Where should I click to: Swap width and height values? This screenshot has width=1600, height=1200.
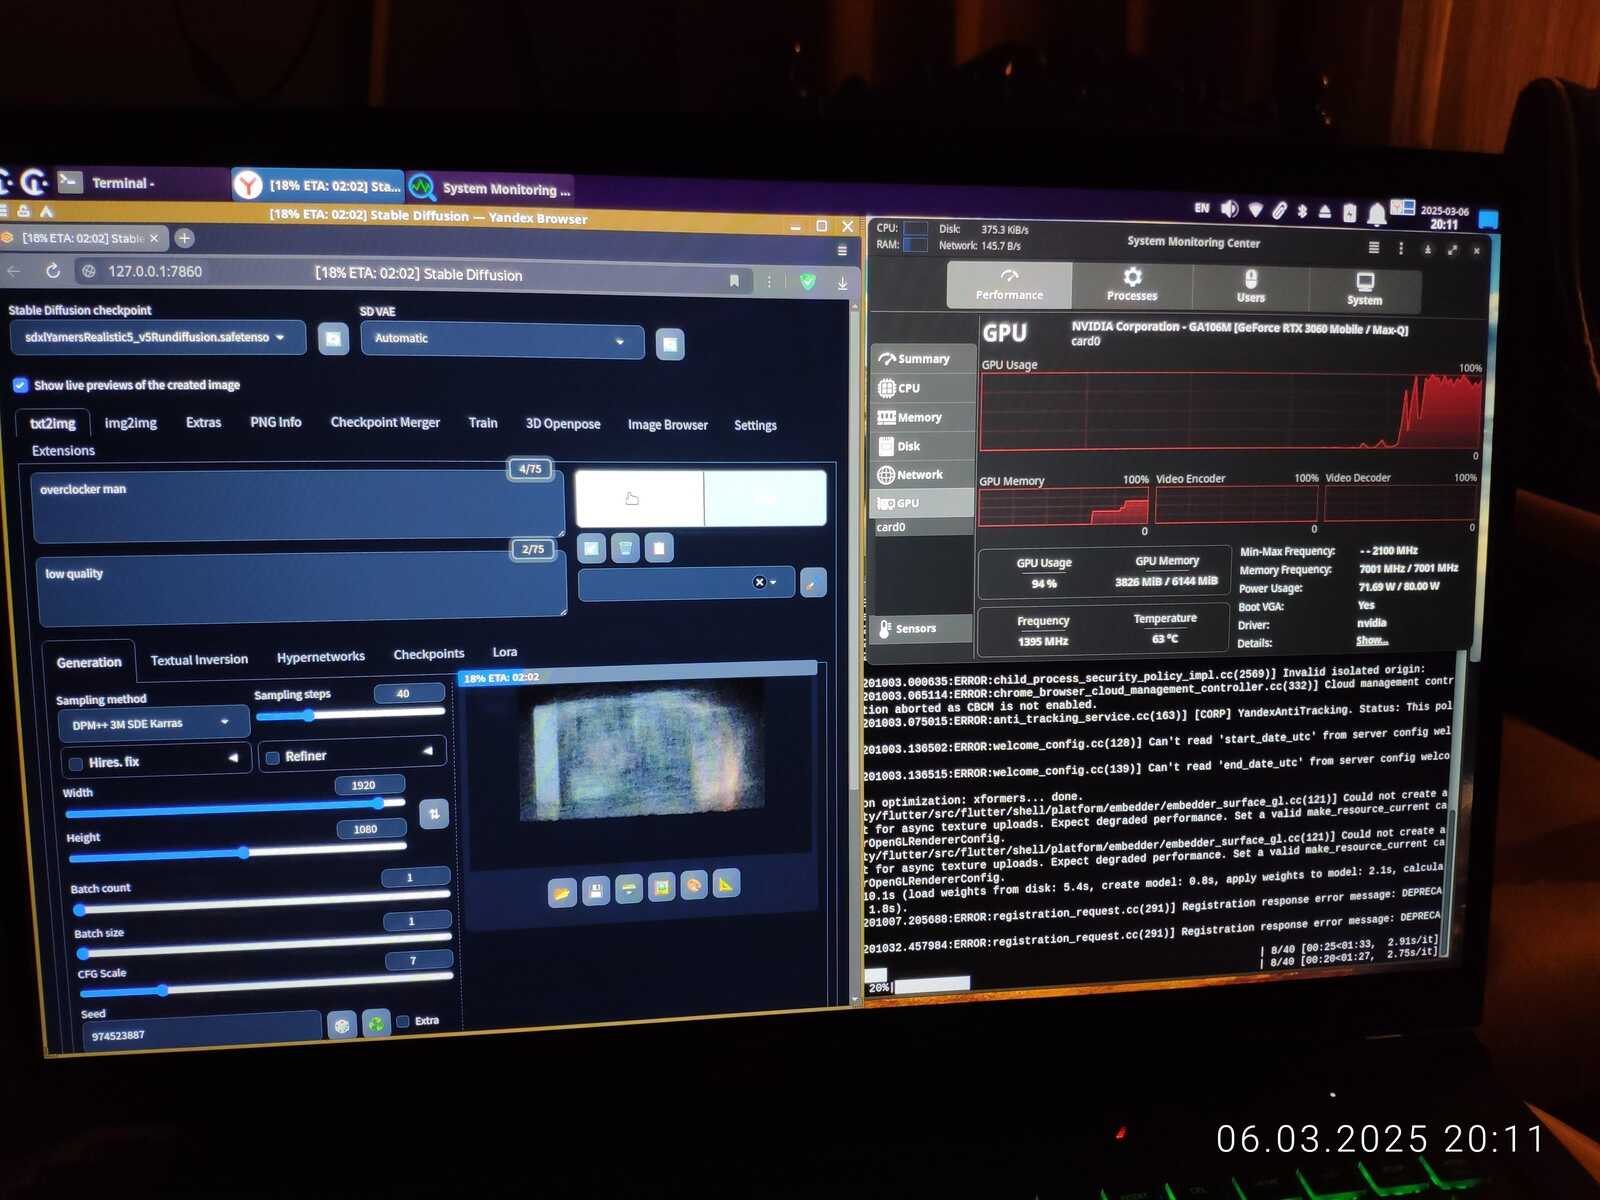click(434, 814)
